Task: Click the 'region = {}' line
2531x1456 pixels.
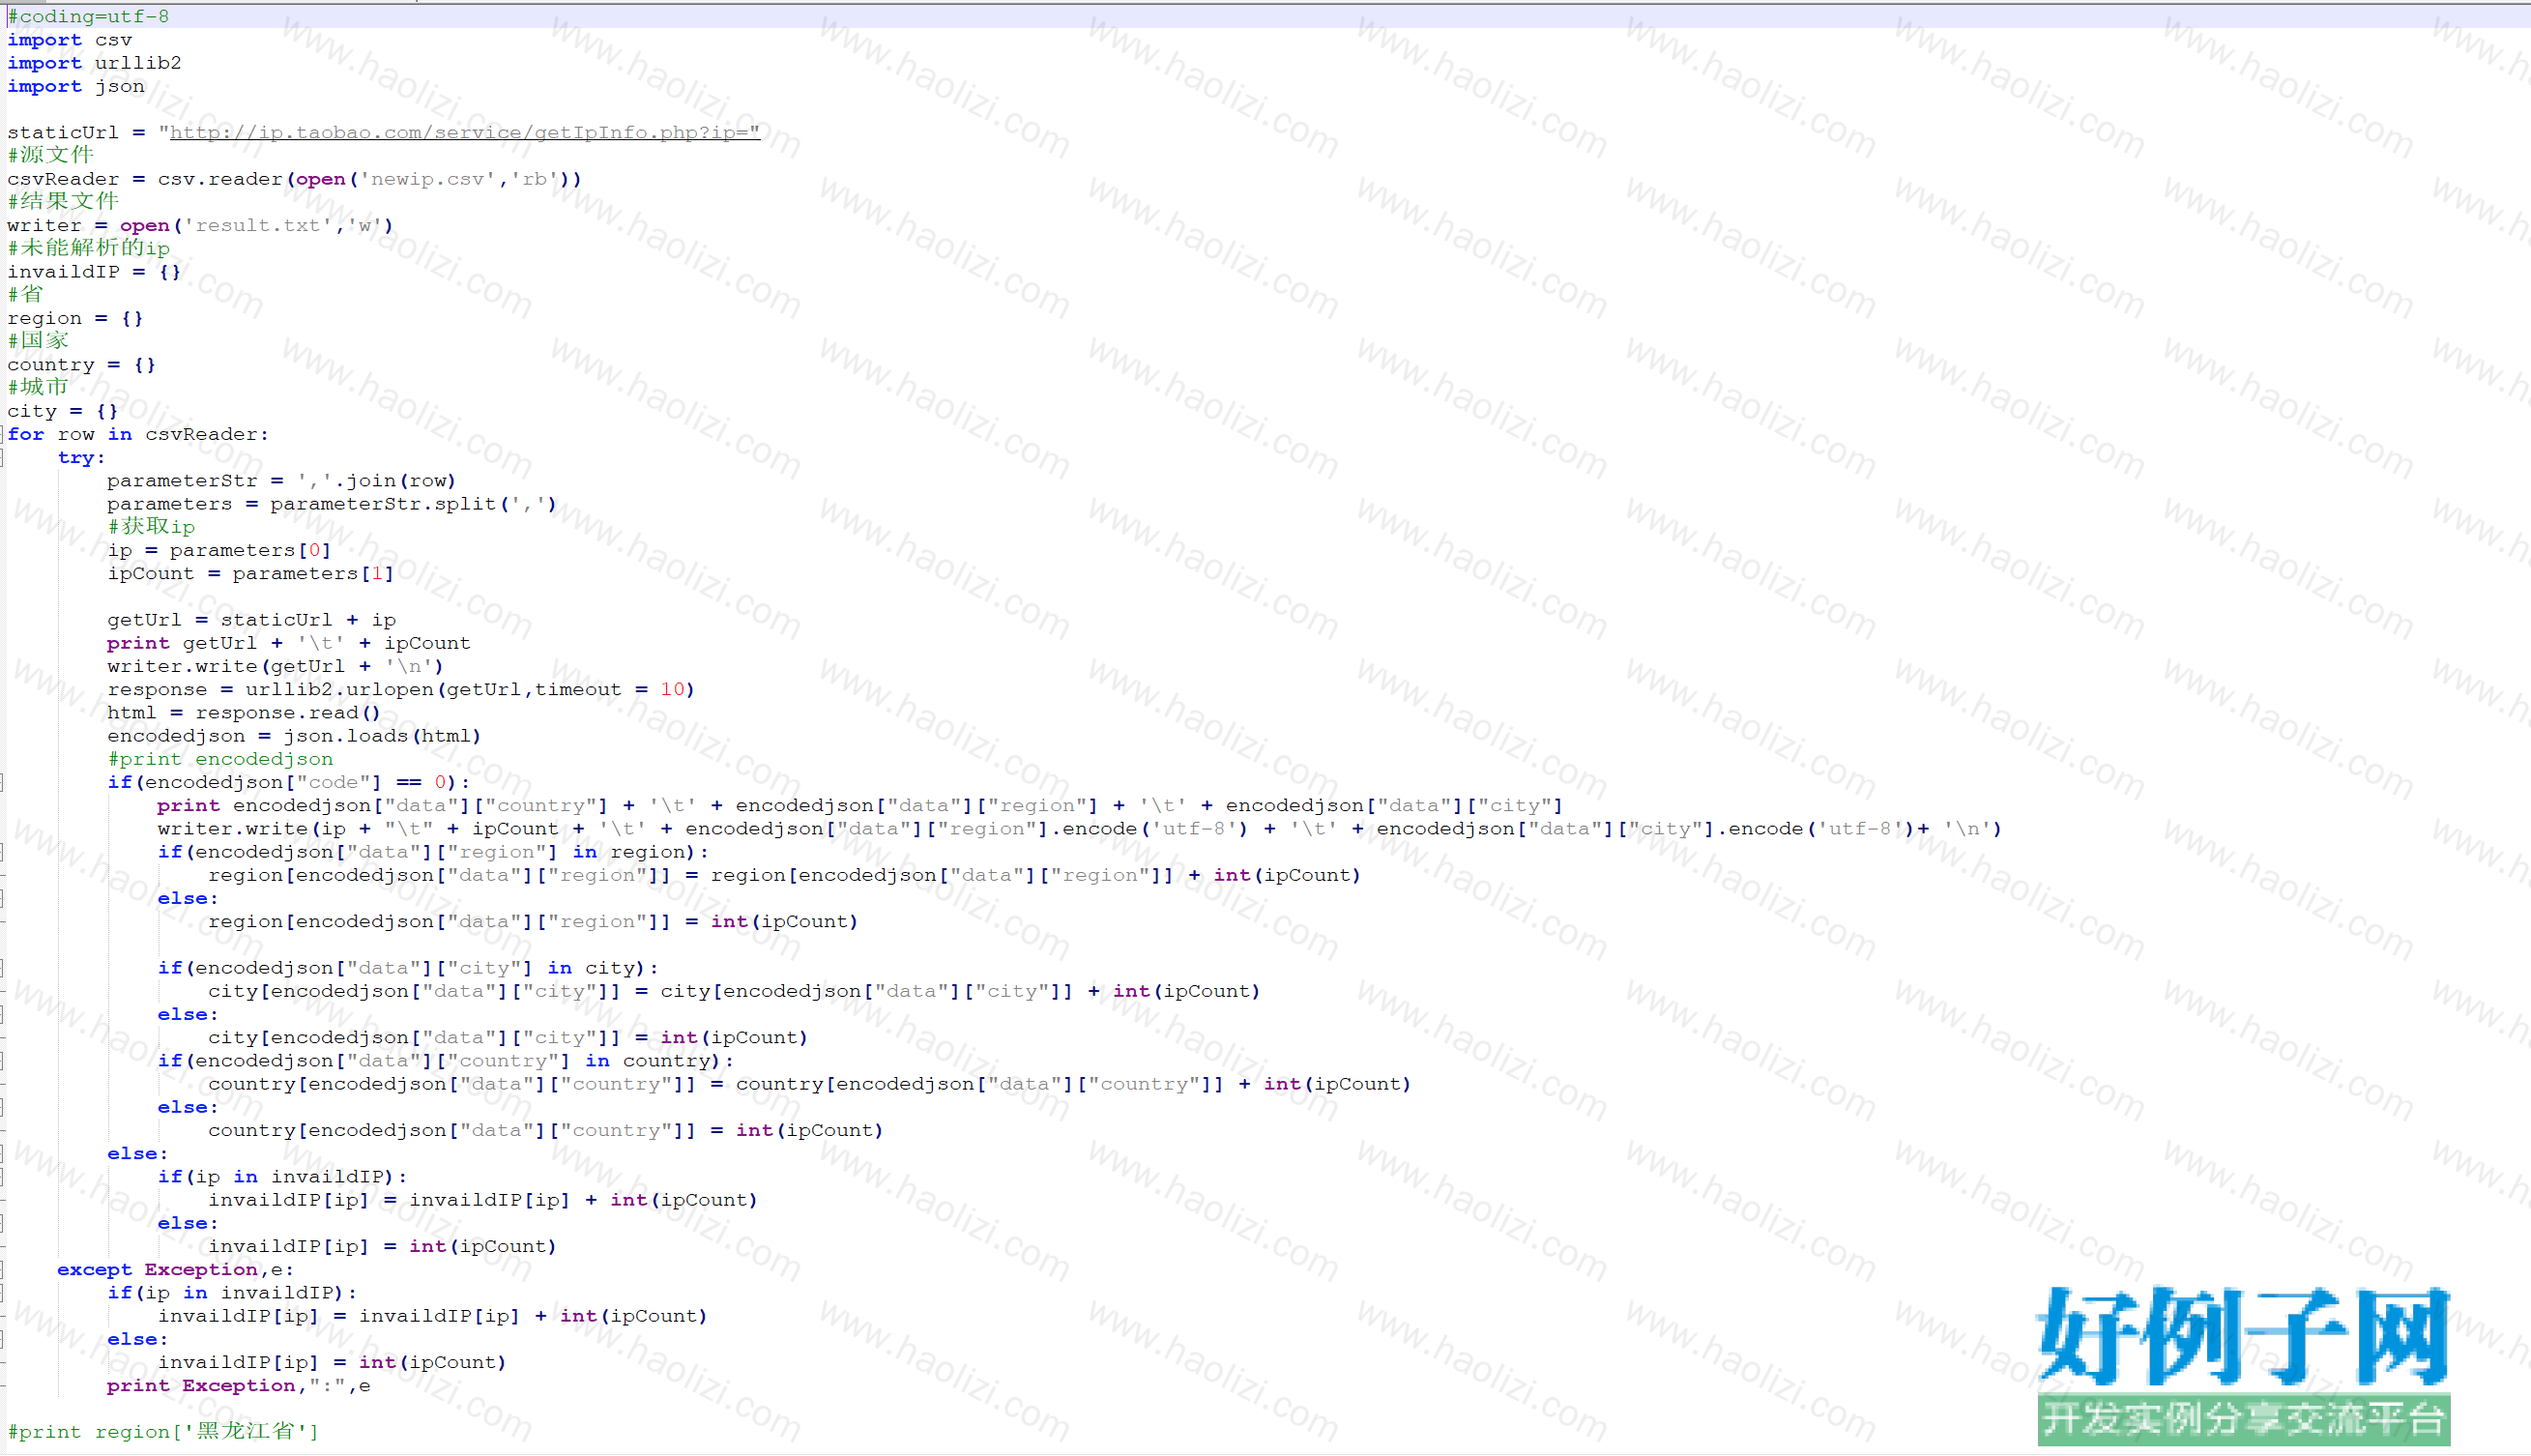Action: (x=75, y=318)
